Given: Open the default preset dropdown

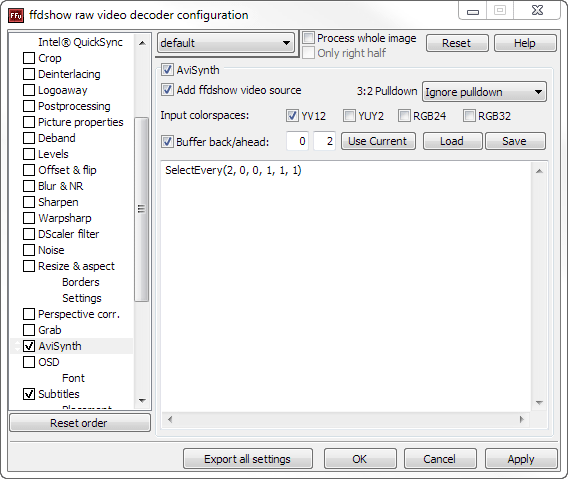Looking at the screenshot, I should pyautogui.click(x=226, y=43).
